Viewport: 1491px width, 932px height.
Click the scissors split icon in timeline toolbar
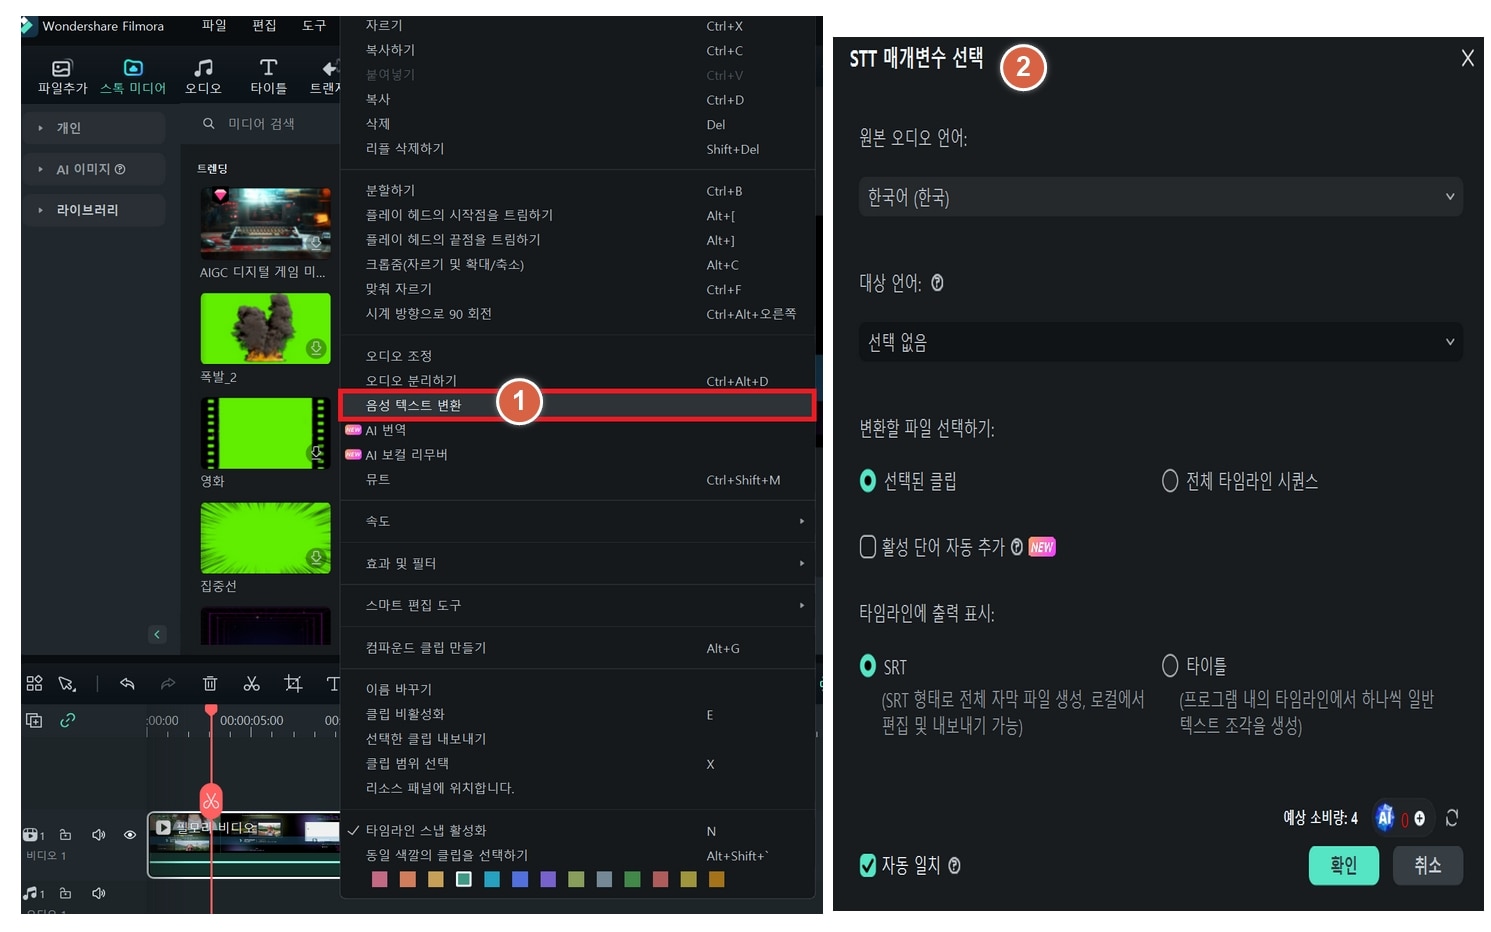(x=252, y=684)
